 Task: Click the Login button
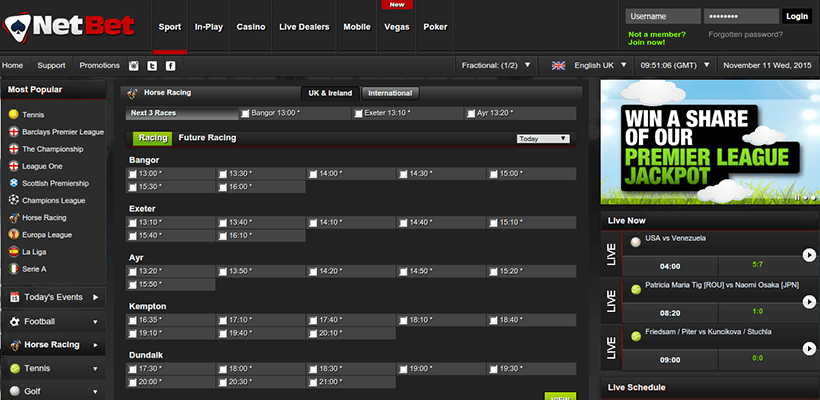click(796, 16)
